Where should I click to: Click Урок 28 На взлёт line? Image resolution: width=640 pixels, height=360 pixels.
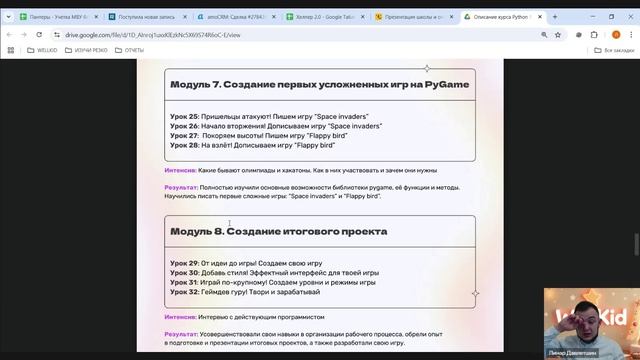tap(253, 145)
